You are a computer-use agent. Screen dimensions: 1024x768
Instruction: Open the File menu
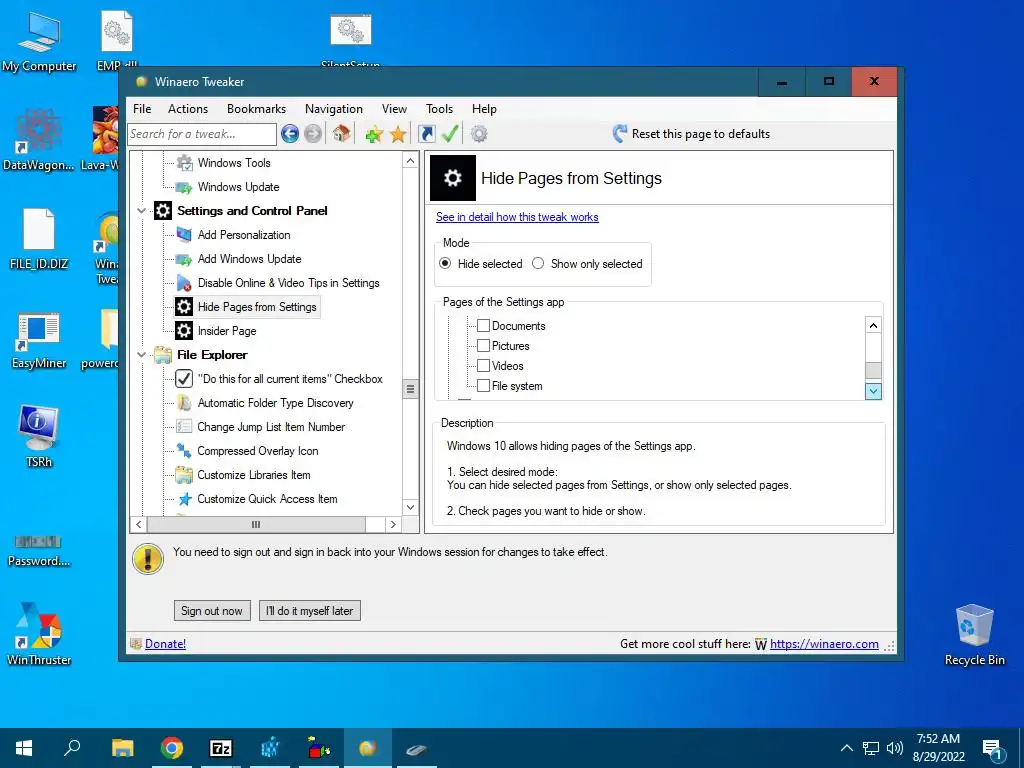click(142, 109)
